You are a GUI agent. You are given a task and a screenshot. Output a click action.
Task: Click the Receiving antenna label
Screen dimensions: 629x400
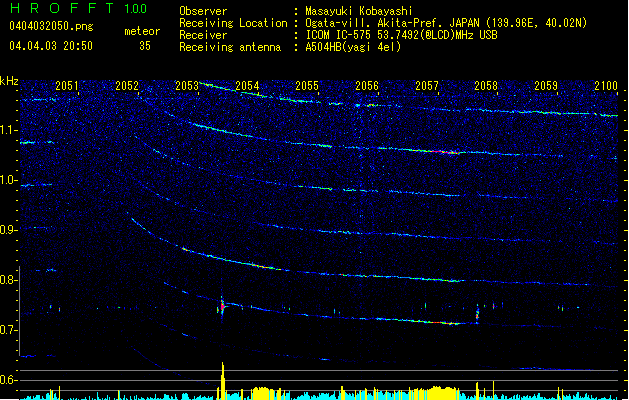[x=230, y=47]
